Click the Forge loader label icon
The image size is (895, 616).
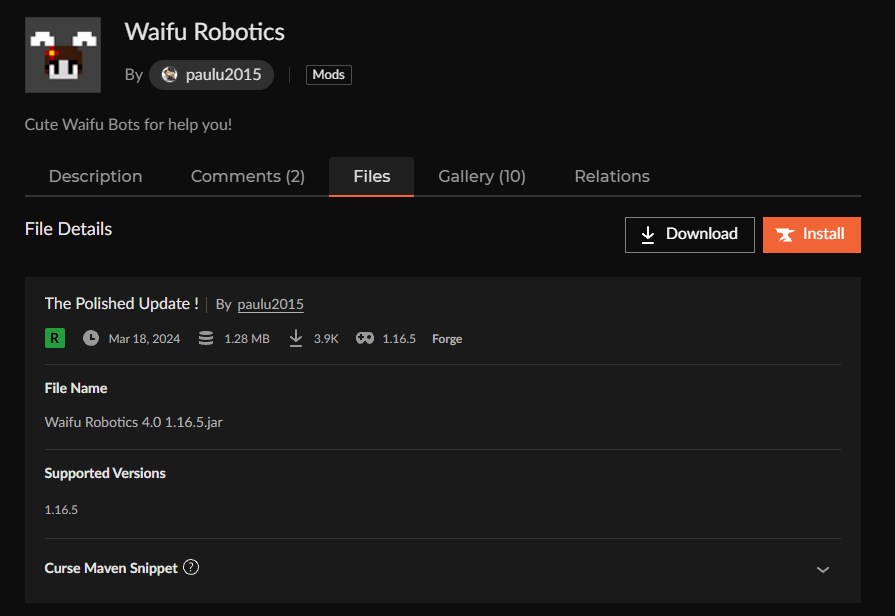(446, 338)
